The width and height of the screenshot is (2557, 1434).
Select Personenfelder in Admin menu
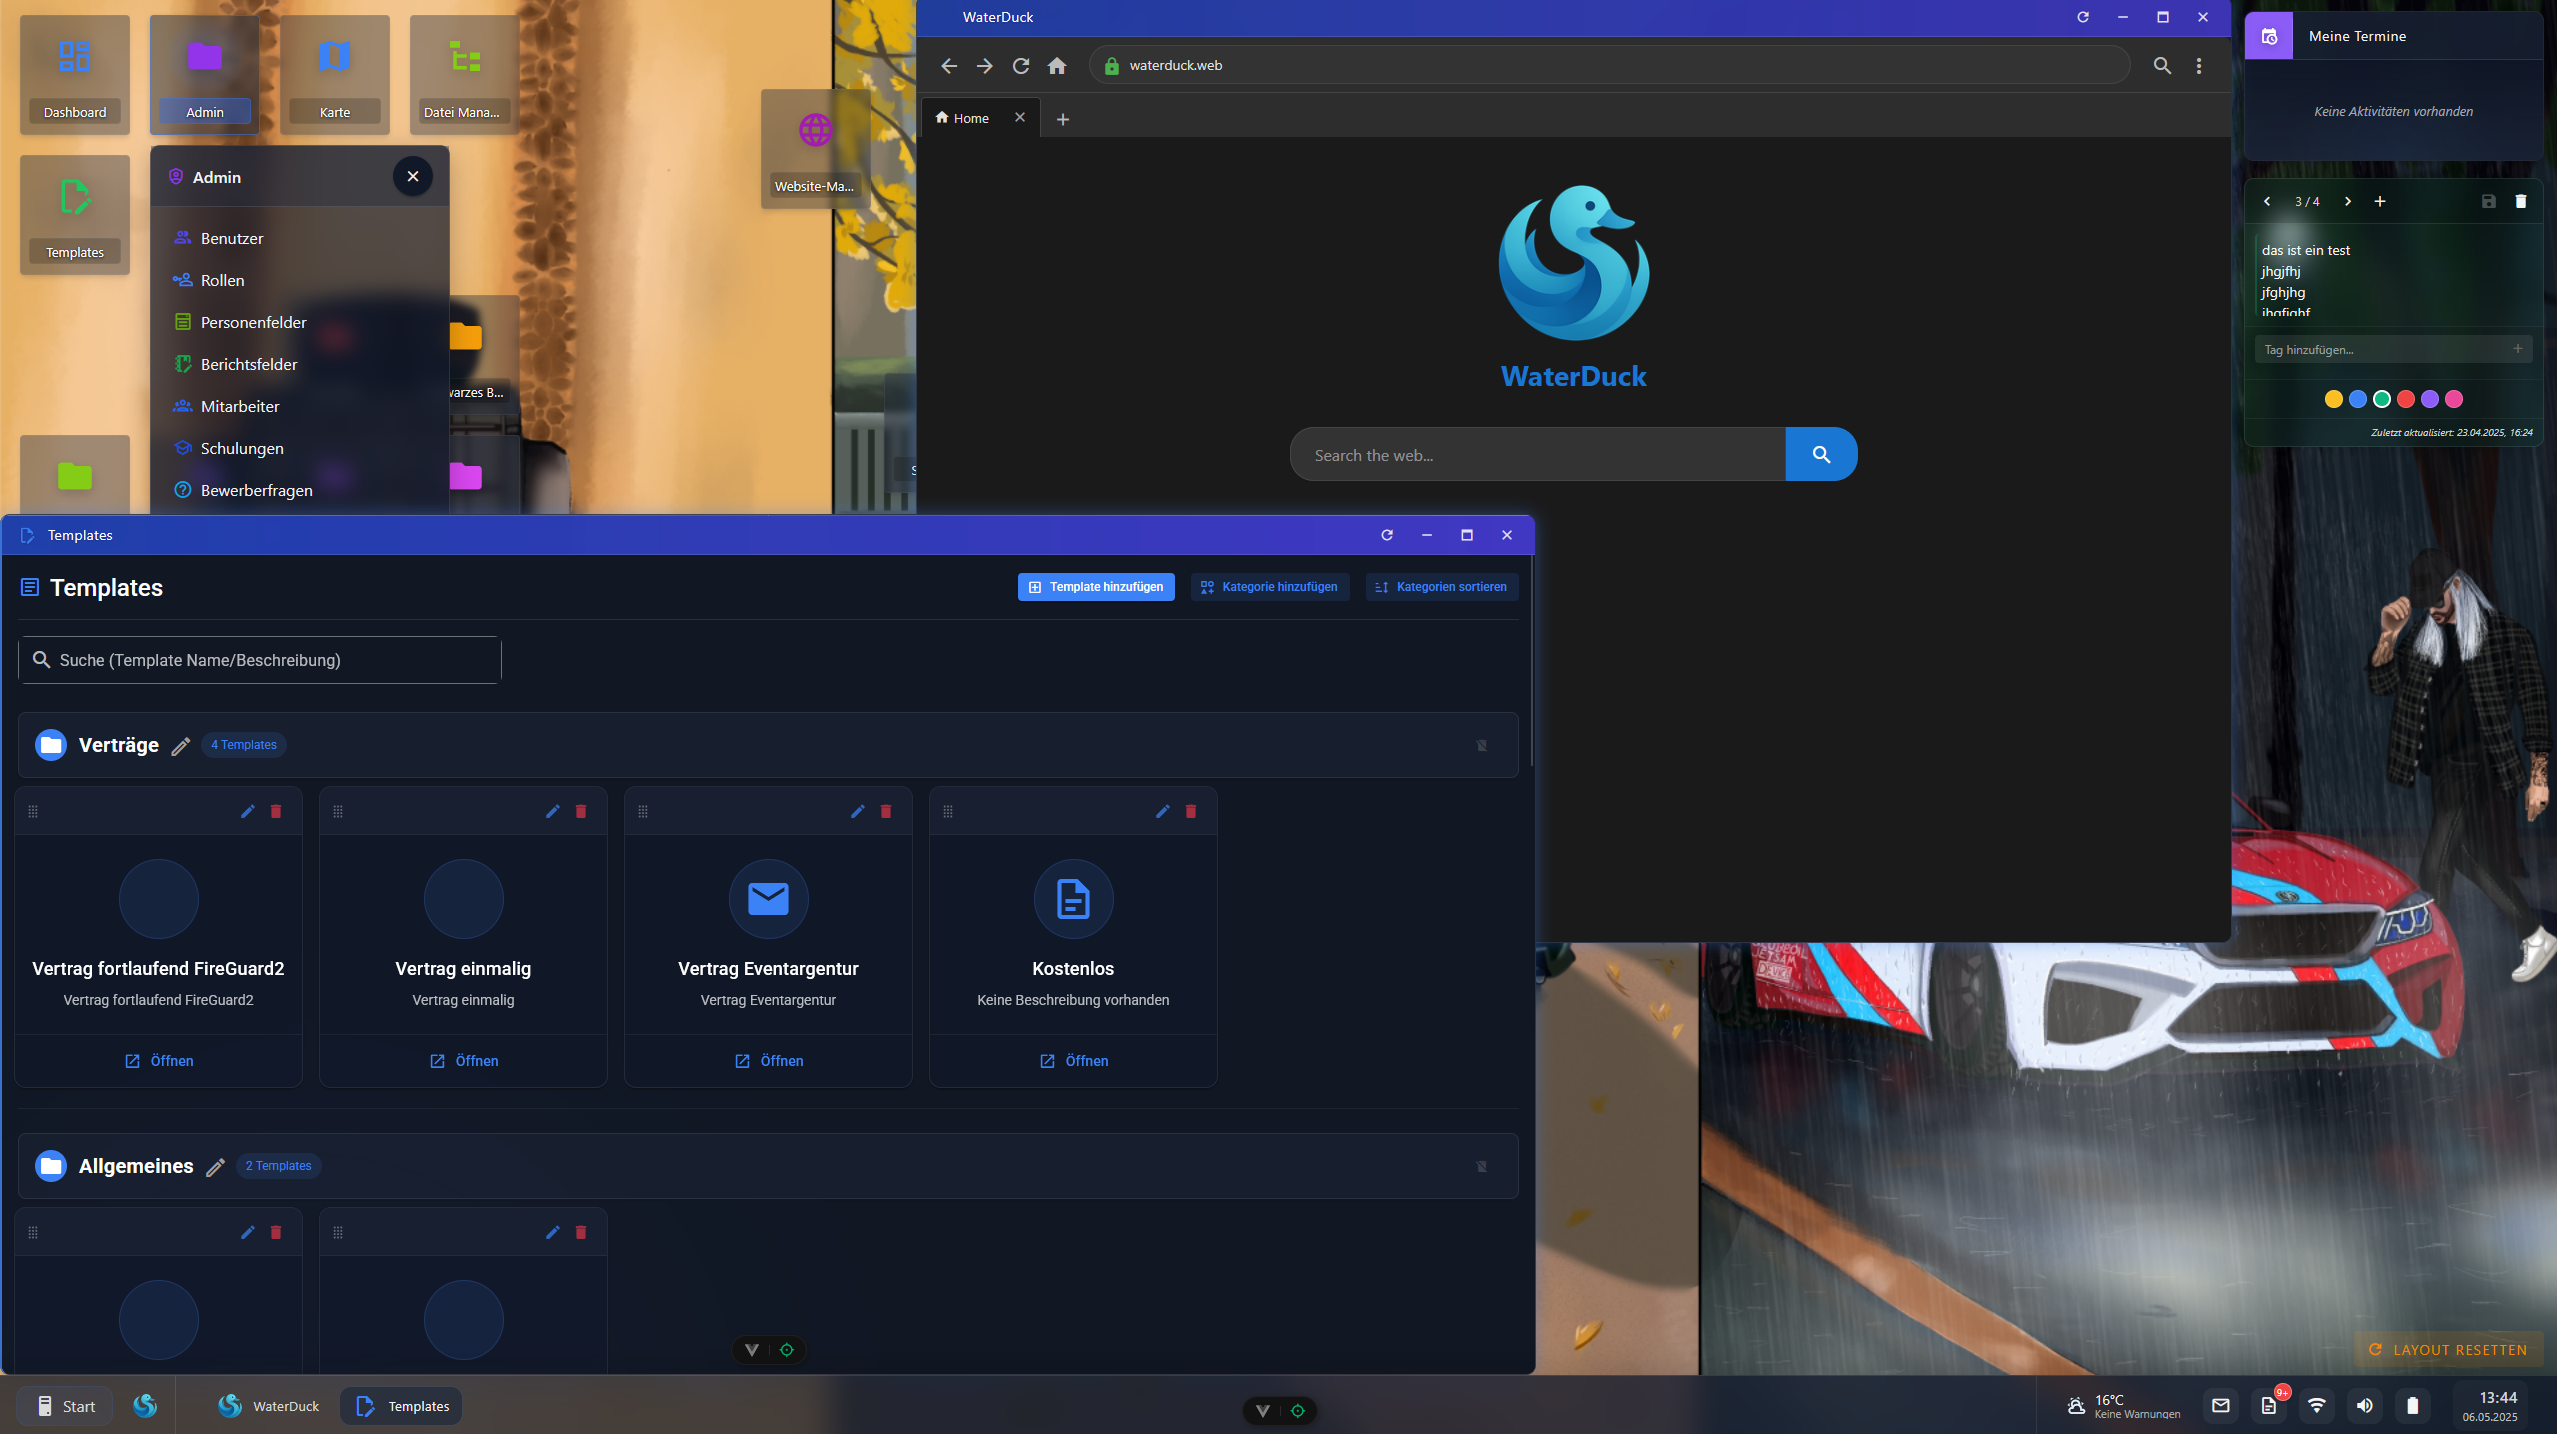(253, 322)
